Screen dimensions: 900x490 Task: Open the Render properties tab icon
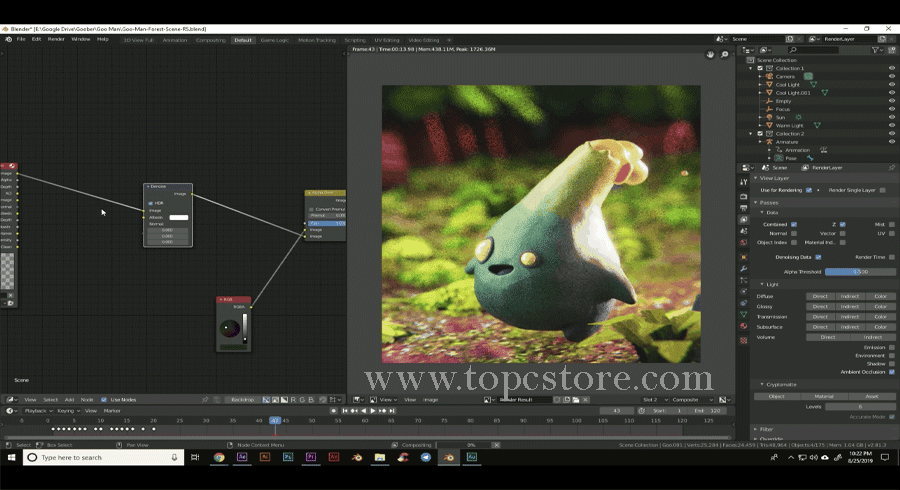(x=743, y=197)
